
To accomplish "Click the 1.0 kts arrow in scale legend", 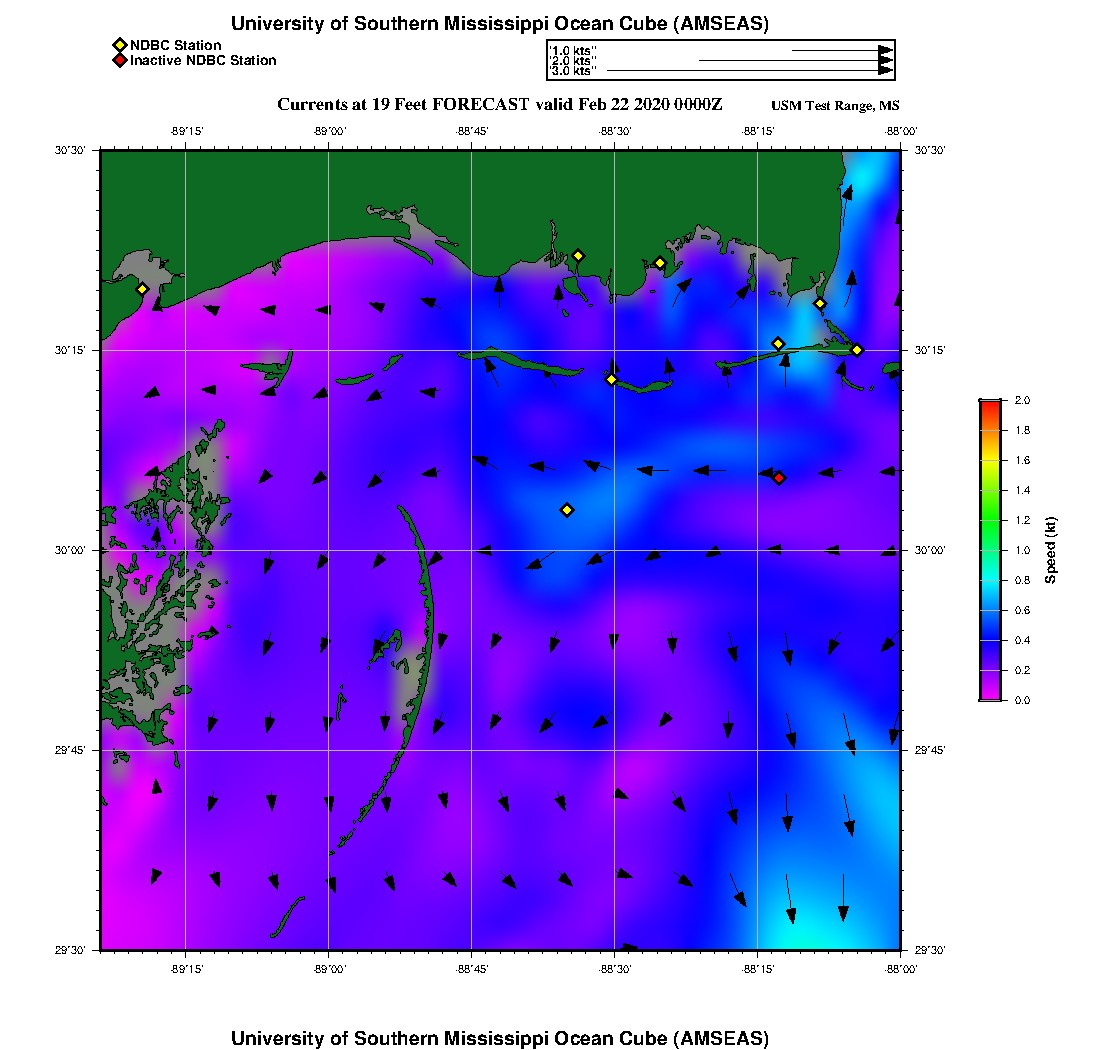I will tap(842, 49).
